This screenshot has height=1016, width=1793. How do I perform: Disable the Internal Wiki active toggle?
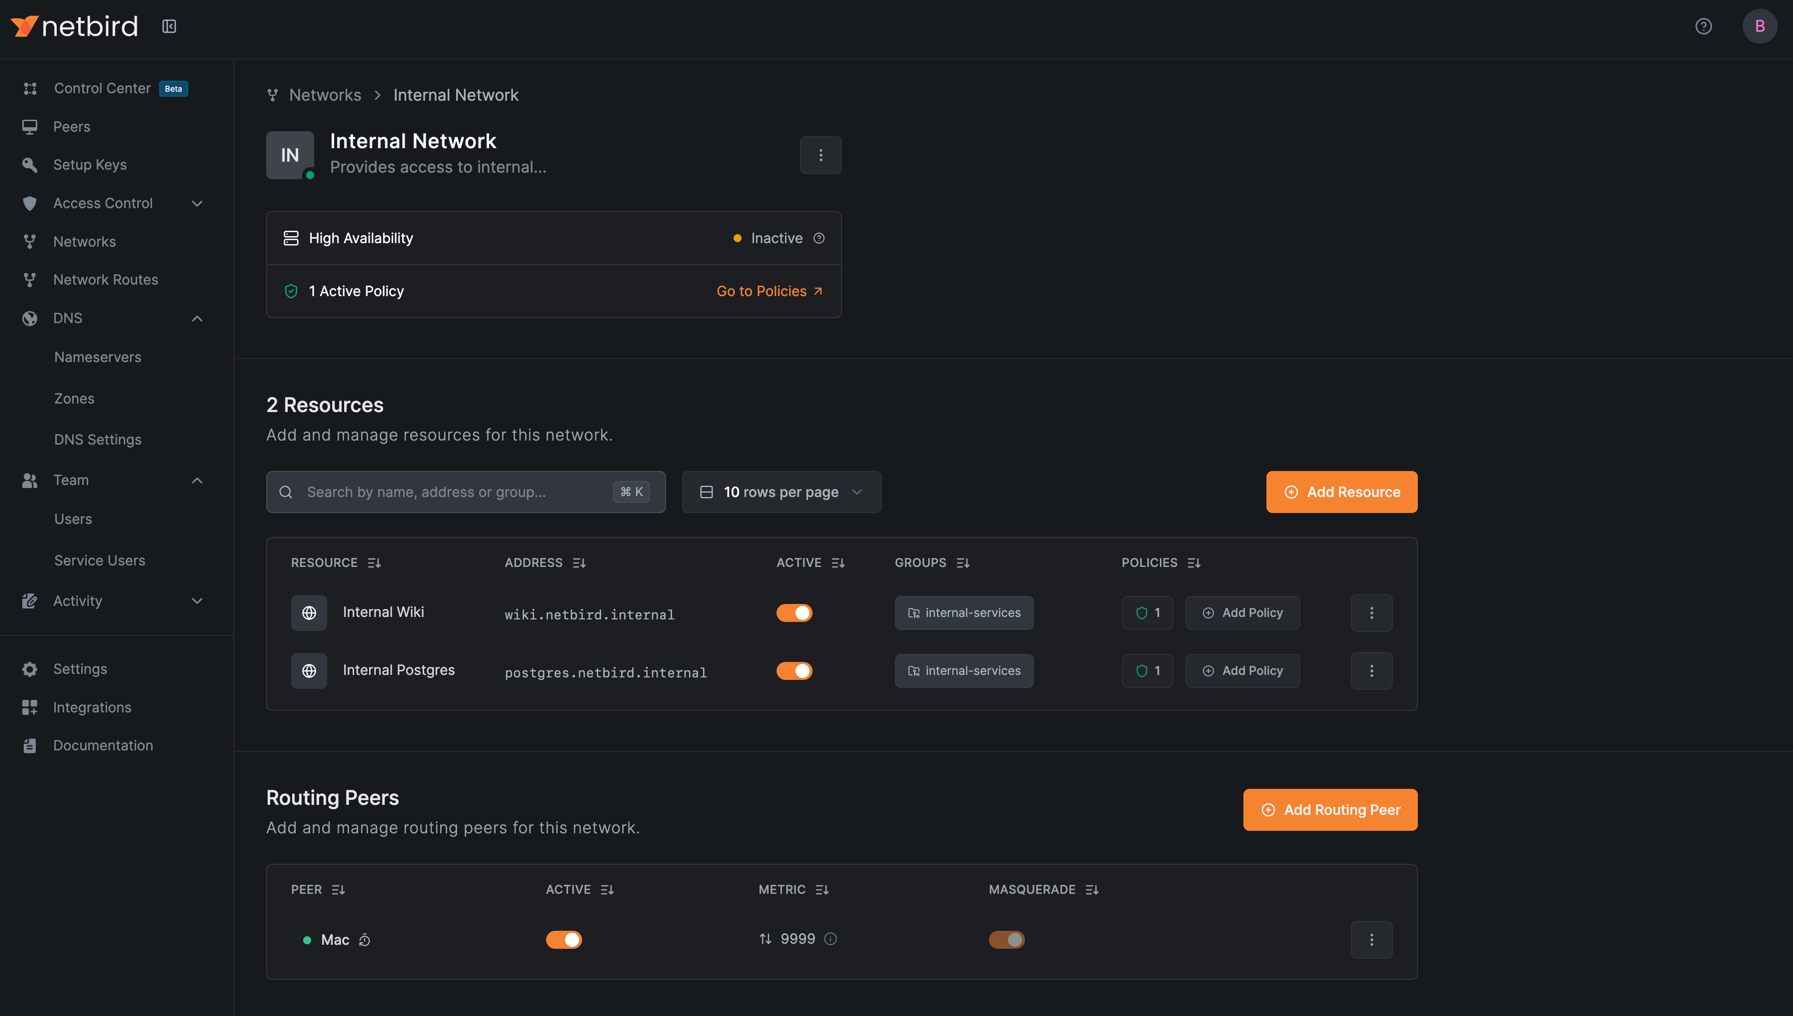[x=794, y=612]
